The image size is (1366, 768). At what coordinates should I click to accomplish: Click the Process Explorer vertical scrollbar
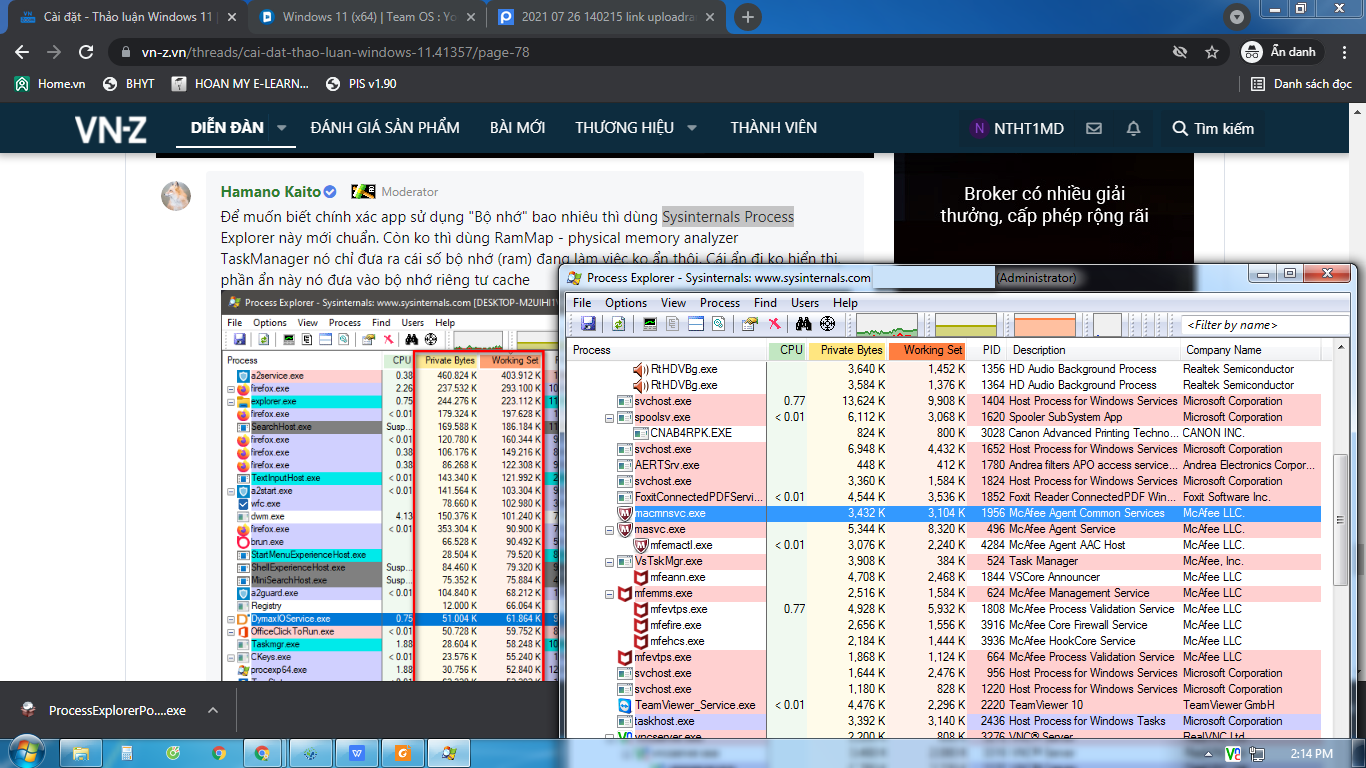[1341, 541]
